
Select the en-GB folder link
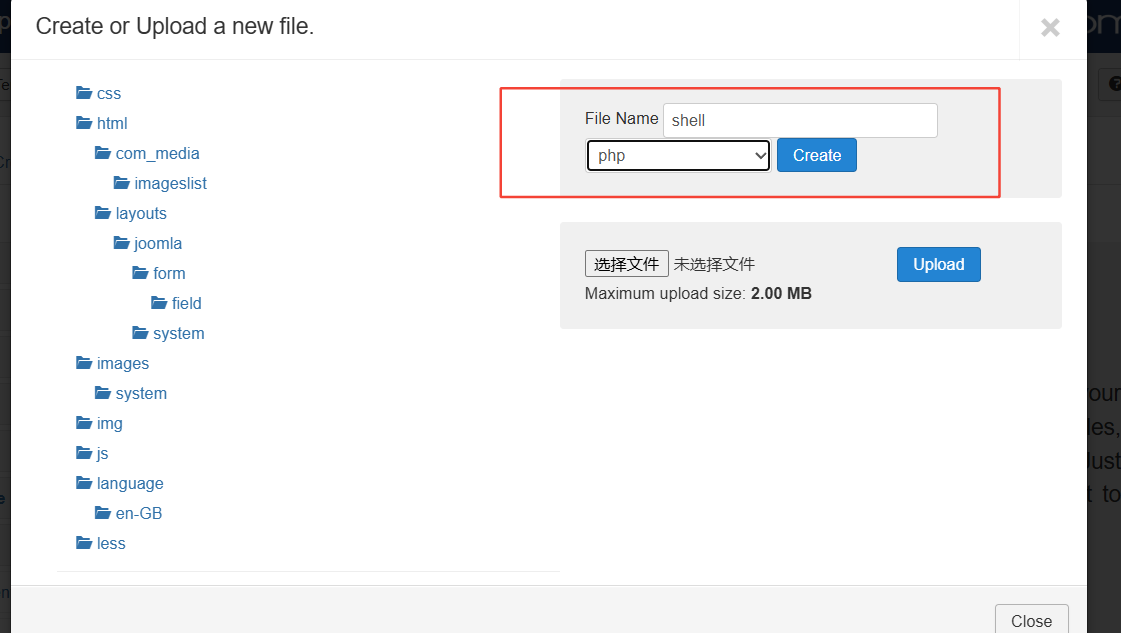coord(139,514)
